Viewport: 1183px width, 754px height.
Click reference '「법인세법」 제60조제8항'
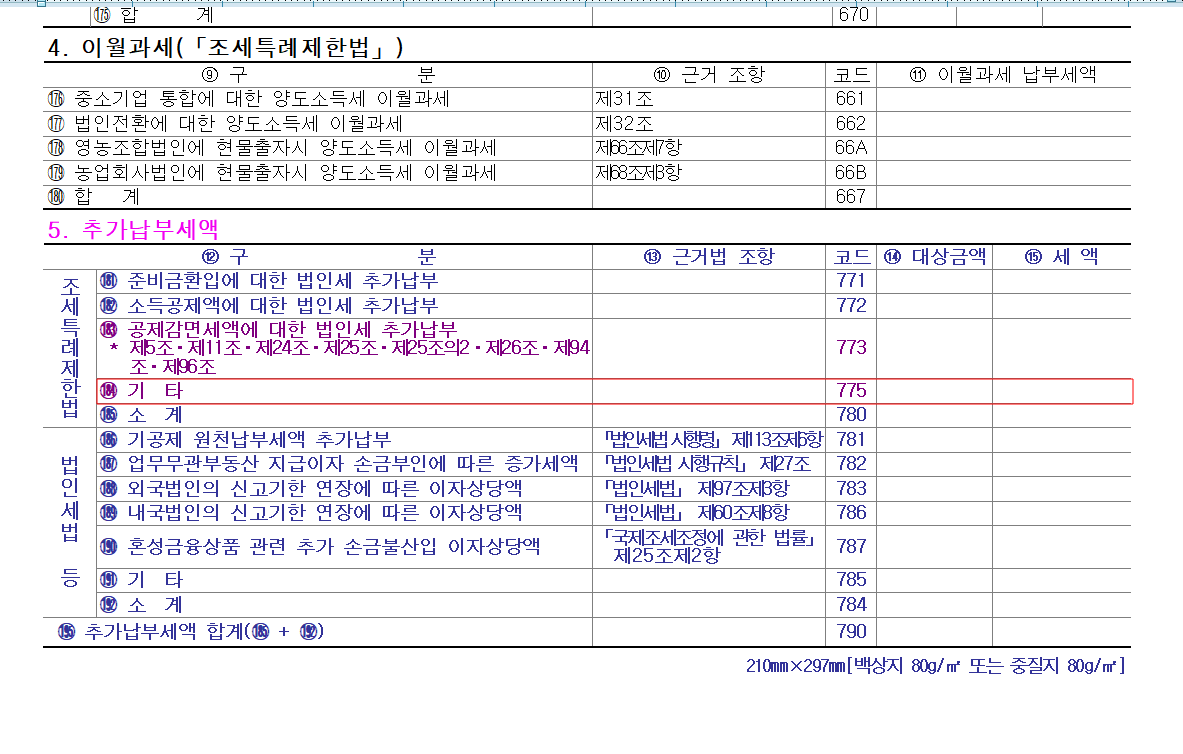(697, 513)
